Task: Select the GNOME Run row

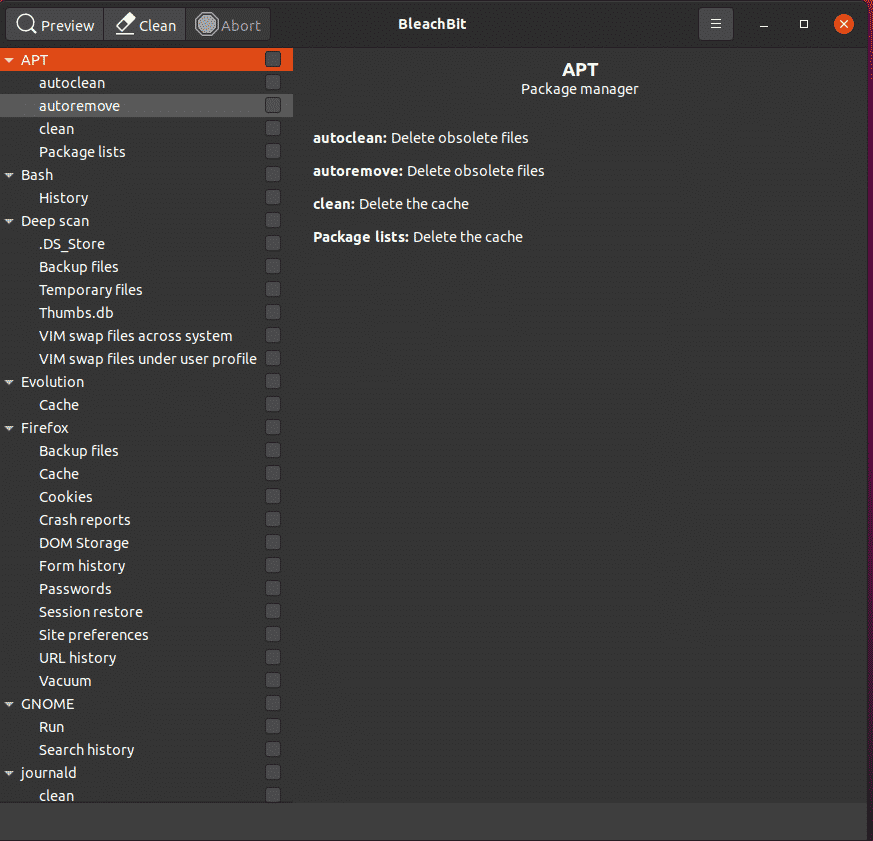Action: coord(146,726)
